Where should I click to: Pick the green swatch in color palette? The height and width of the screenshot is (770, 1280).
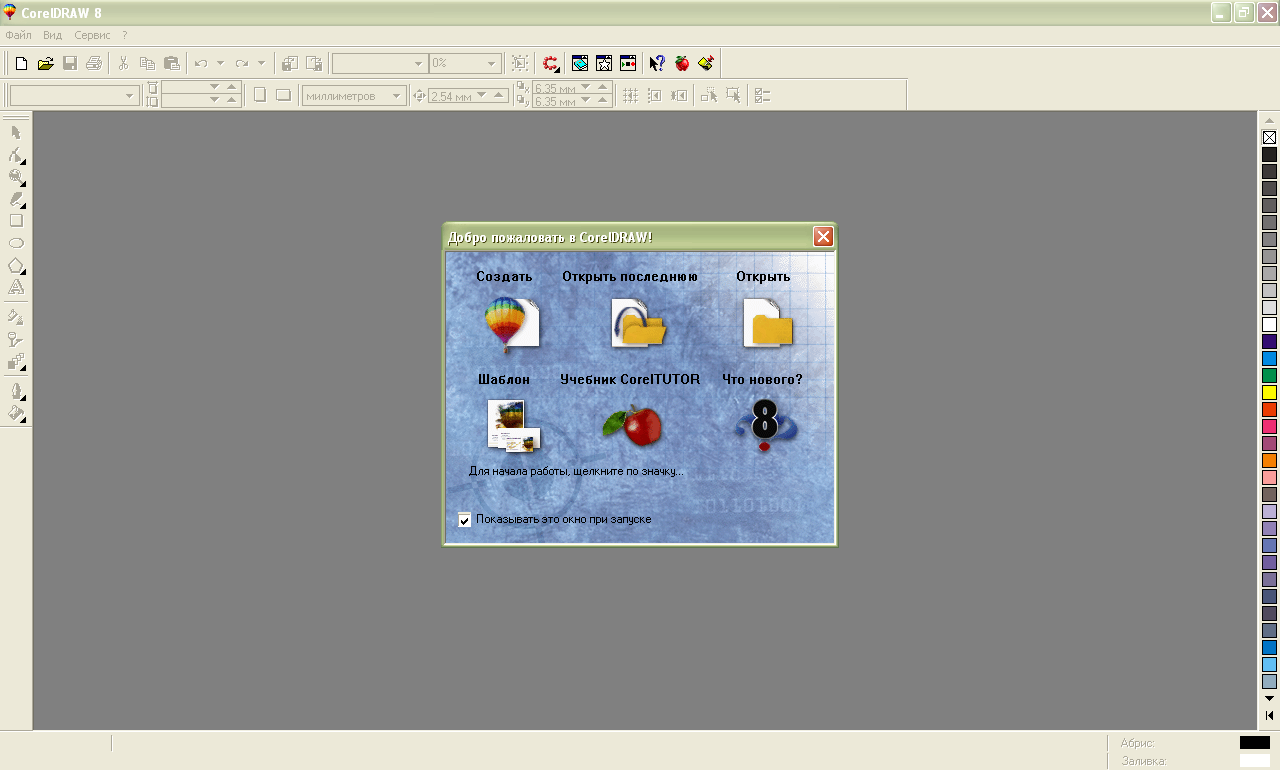click(1269, 375)
